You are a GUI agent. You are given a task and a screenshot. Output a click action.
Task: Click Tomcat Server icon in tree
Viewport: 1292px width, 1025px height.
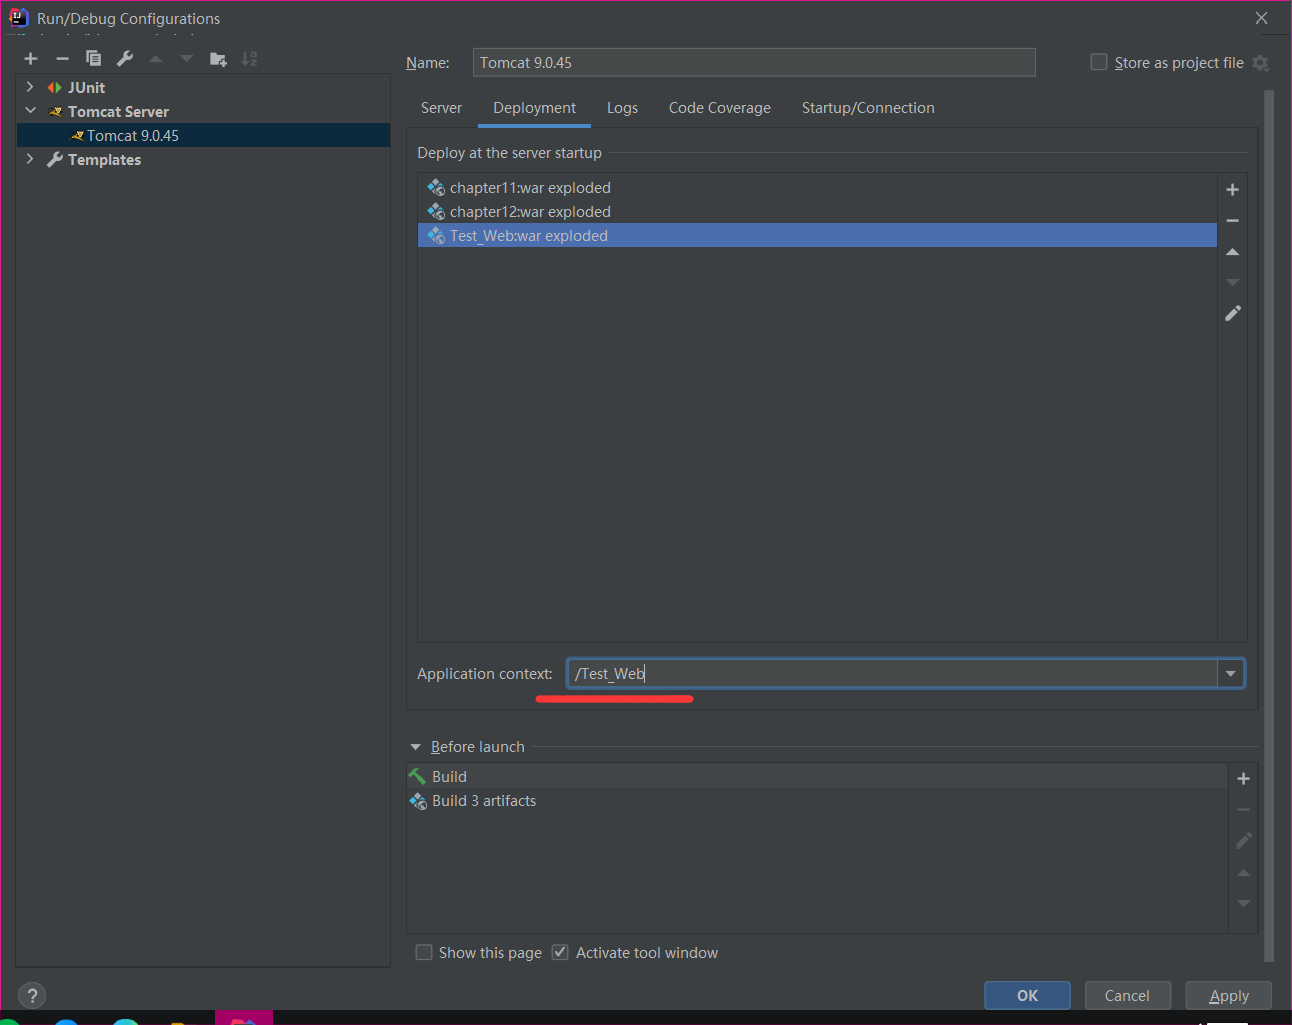pyautogui.click(x=56, y=112)
